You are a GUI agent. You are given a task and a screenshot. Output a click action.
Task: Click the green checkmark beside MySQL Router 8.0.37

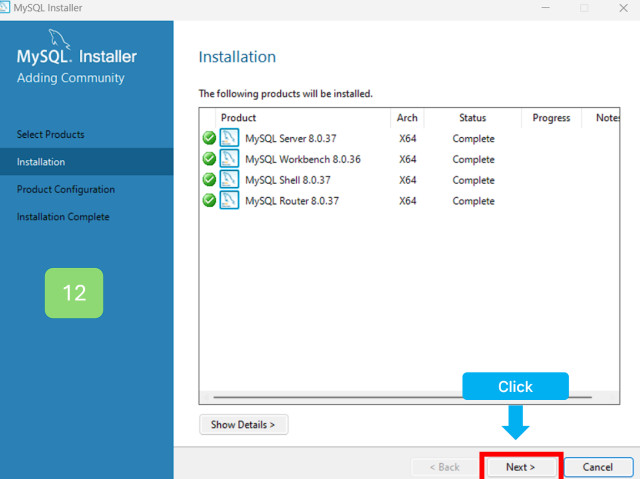(209, 200)
